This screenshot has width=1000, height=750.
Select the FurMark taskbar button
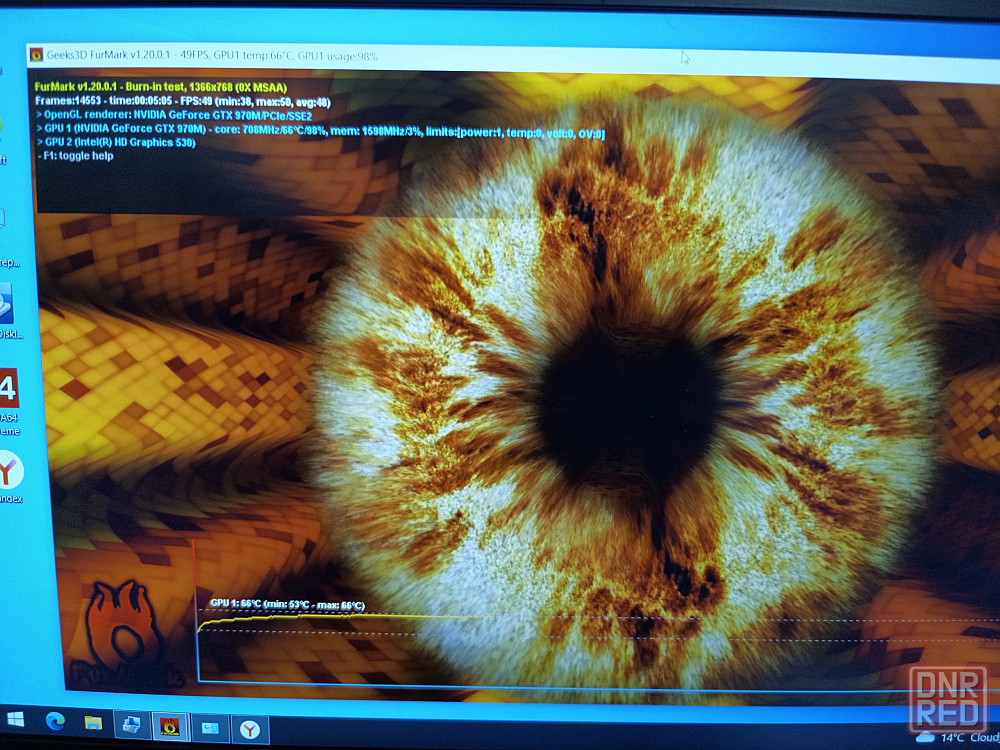pos(170,726)
